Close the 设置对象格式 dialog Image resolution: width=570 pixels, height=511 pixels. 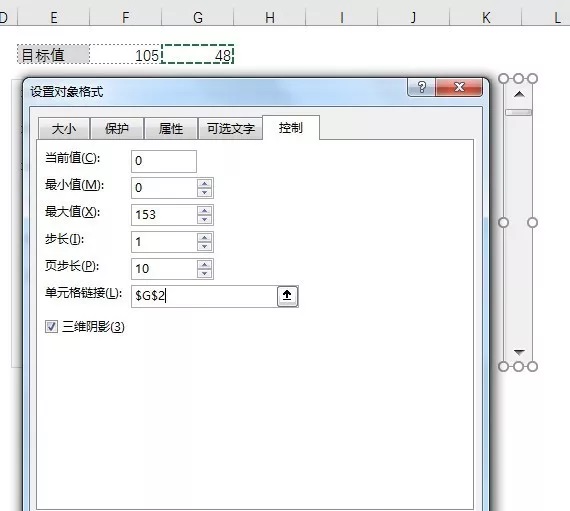[x=459, y=87]
